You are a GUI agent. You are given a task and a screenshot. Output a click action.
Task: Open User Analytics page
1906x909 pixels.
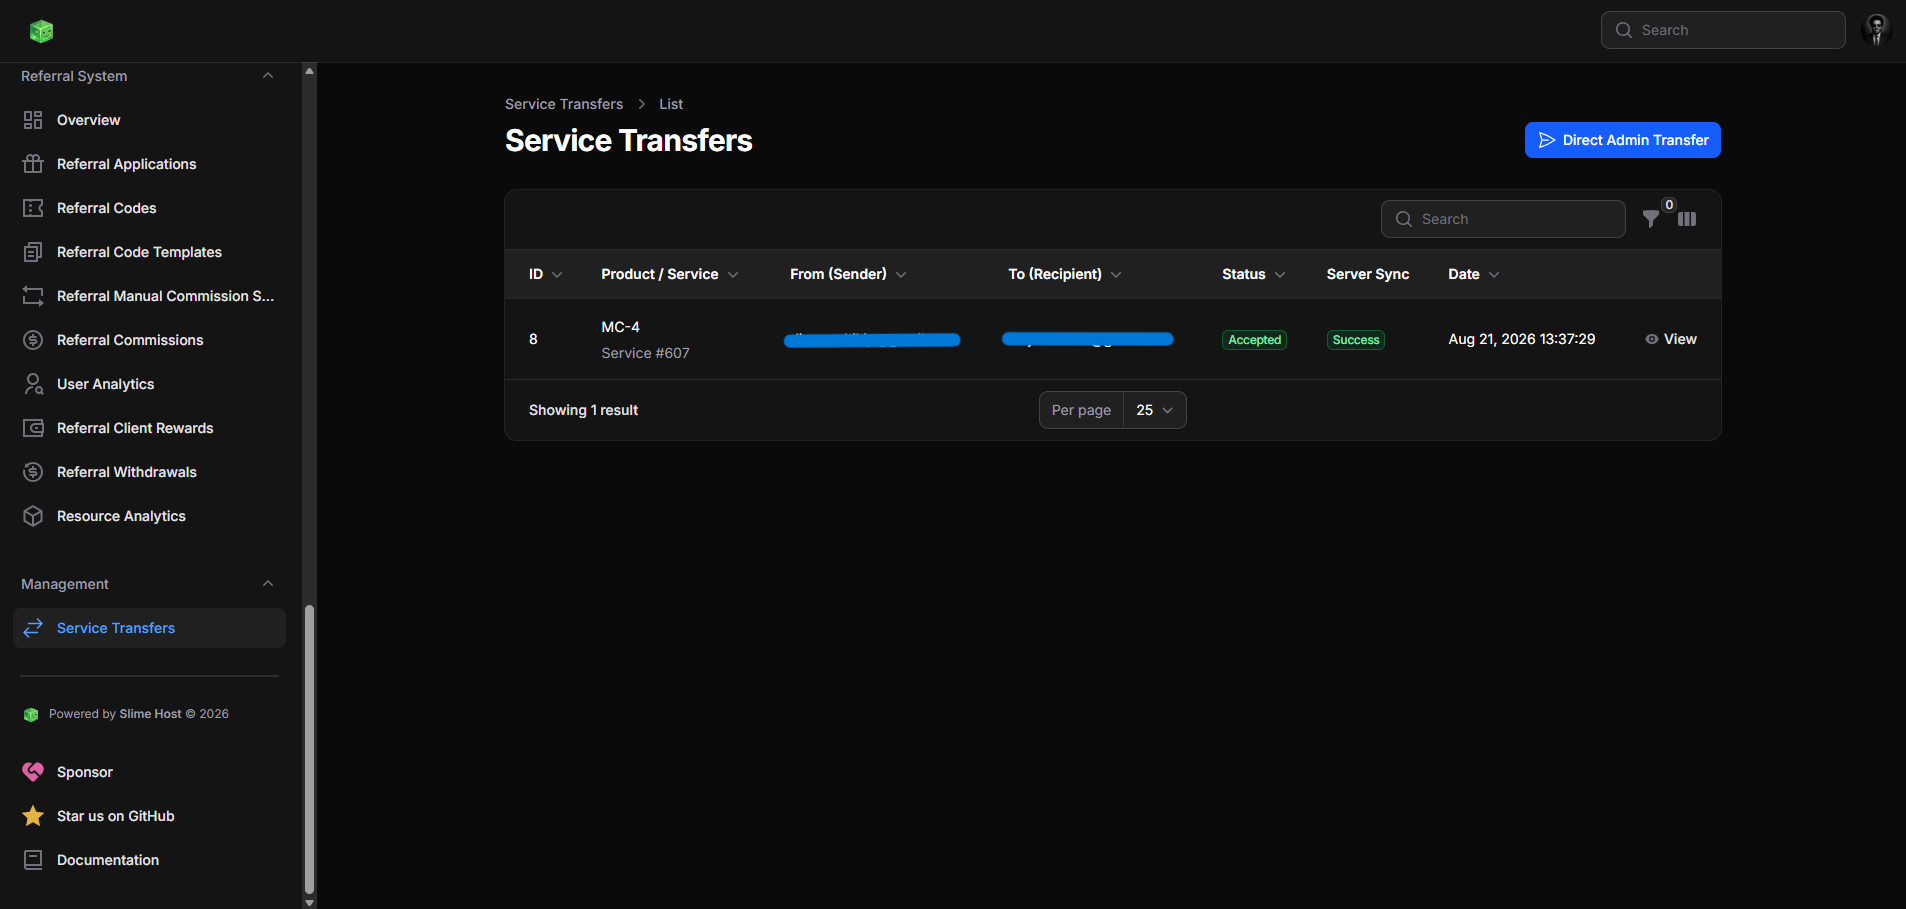click(x=149, y=384)
